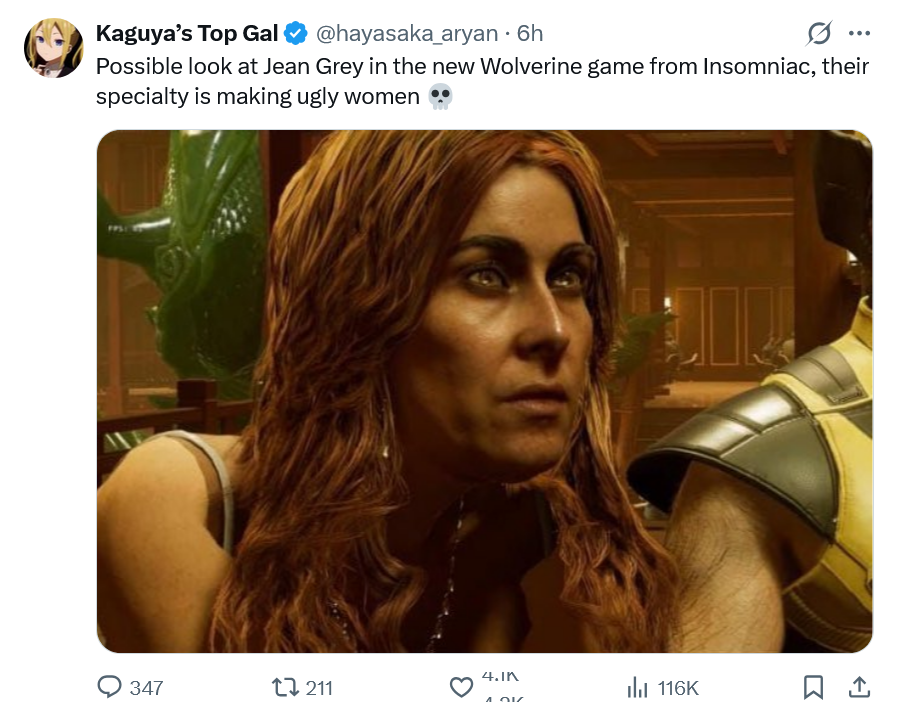Open the attached game screenshot image
898x720 pixels.
click(x=484, y=391)
